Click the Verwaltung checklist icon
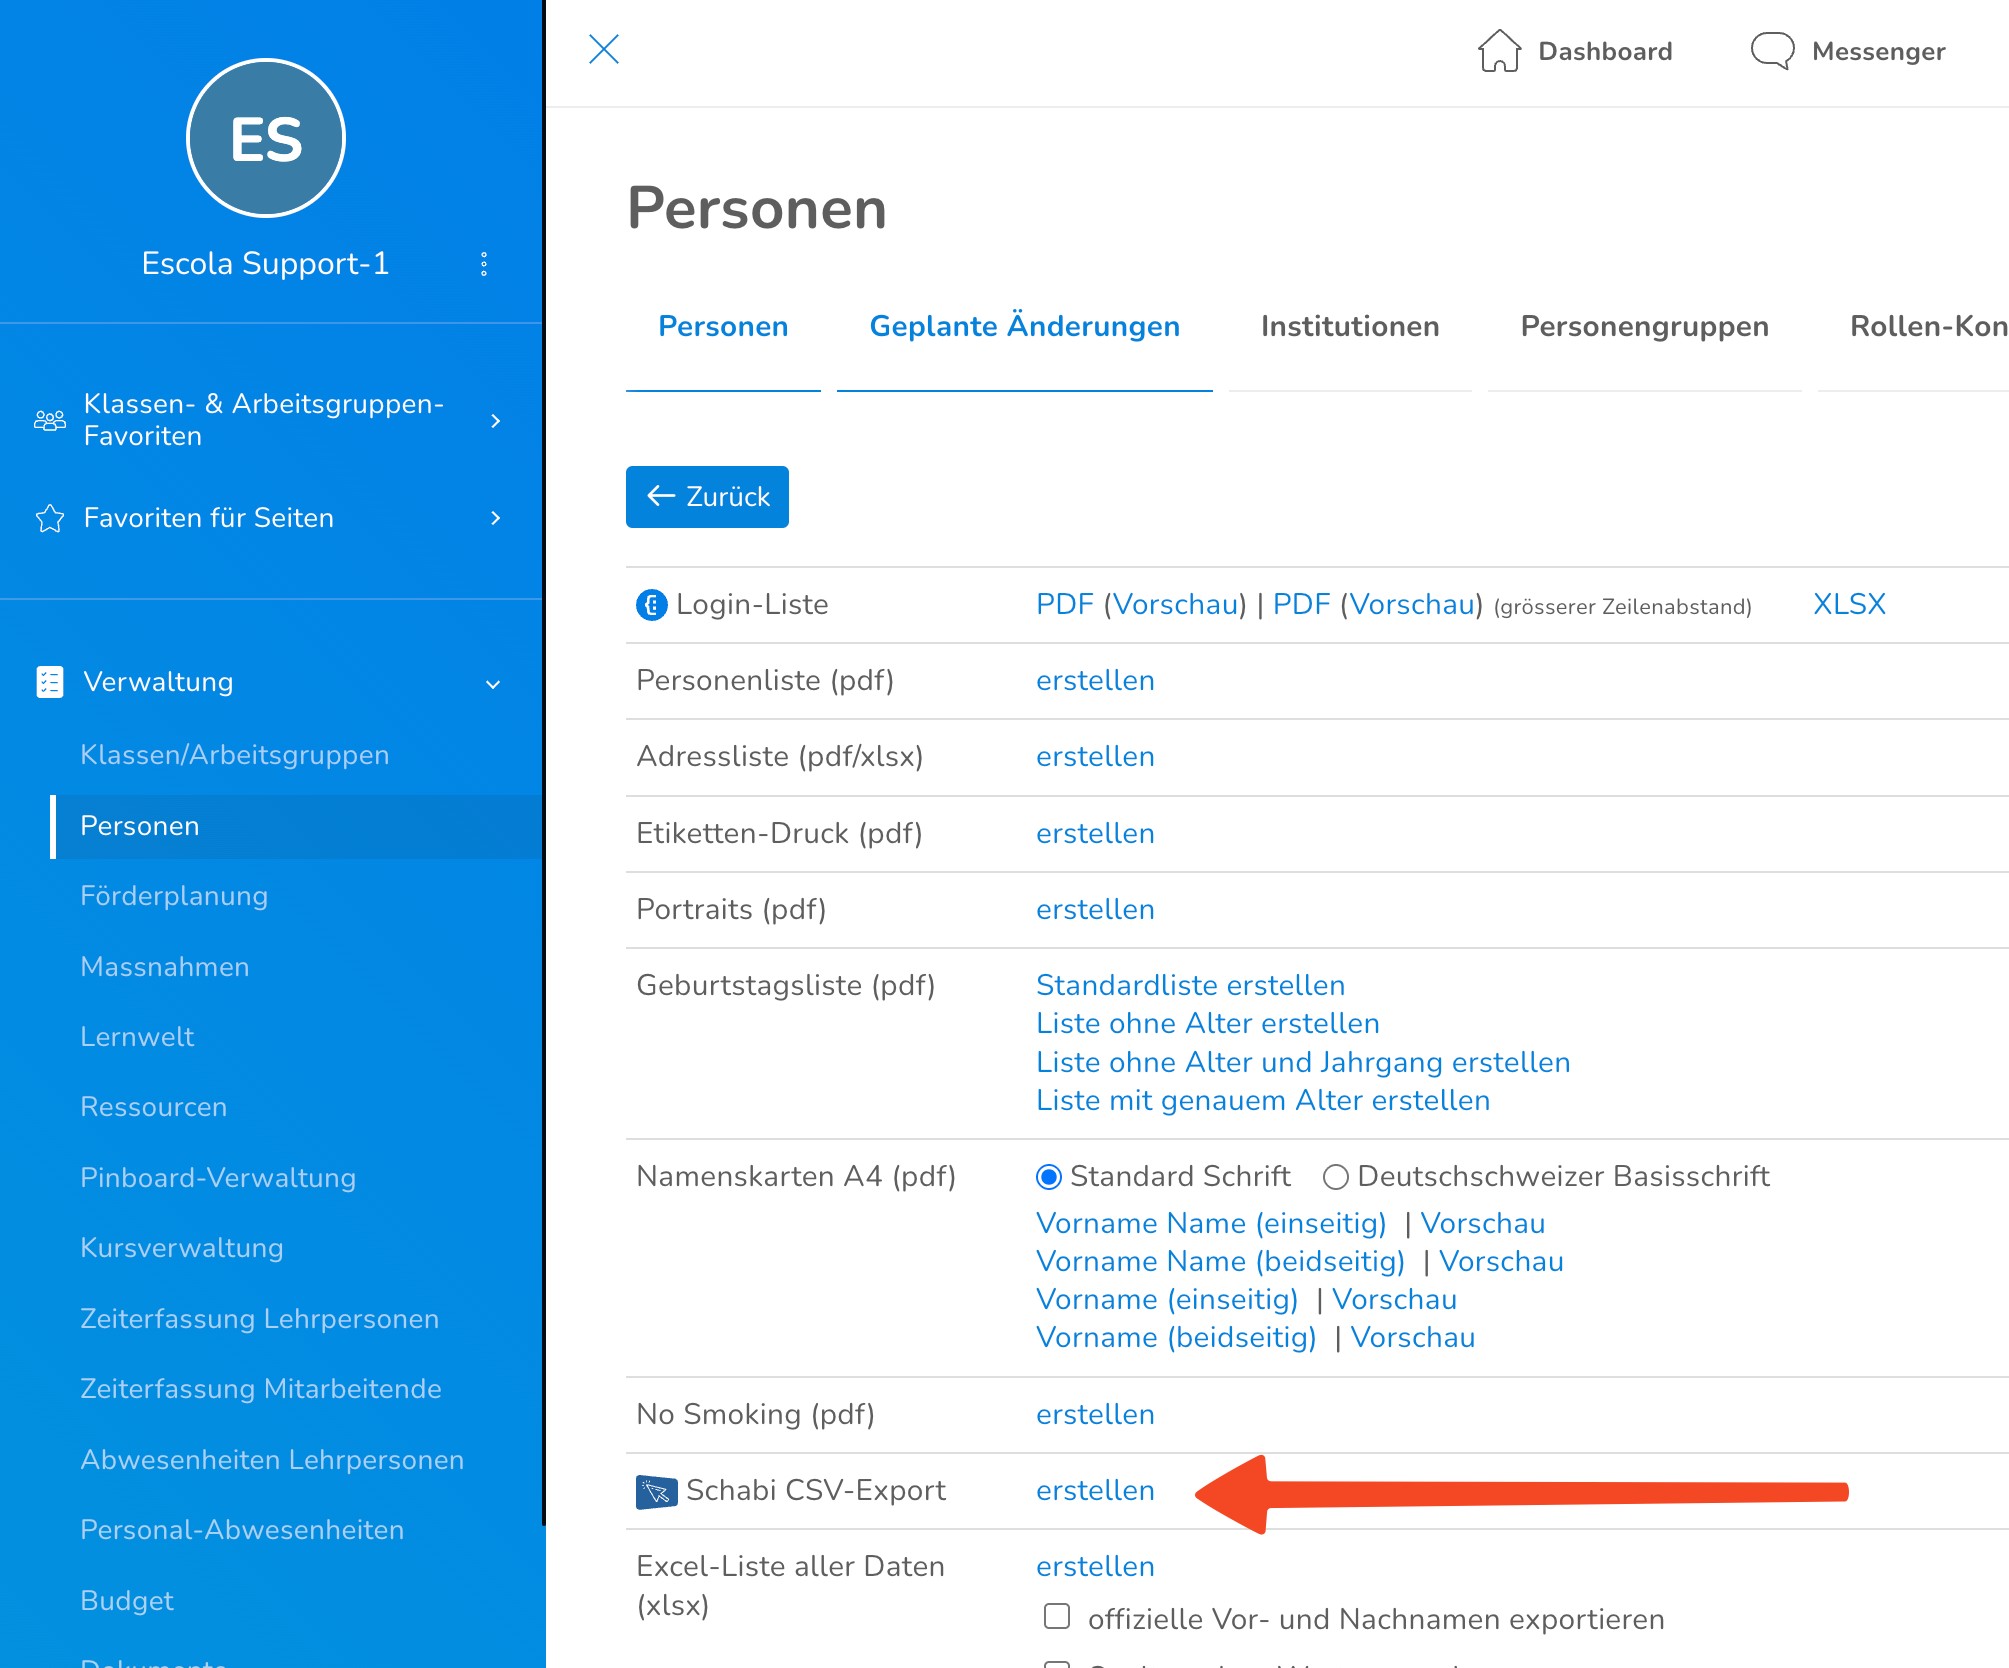This screenshot has height=1668, width=2009. (49, 682)
